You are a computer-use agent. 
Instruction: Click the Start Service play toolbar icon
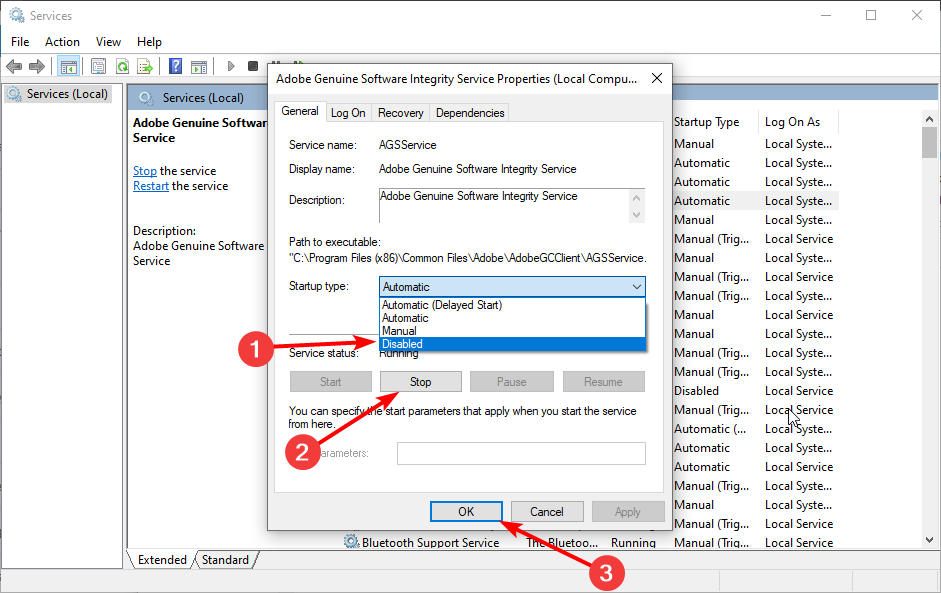point(230,66)
